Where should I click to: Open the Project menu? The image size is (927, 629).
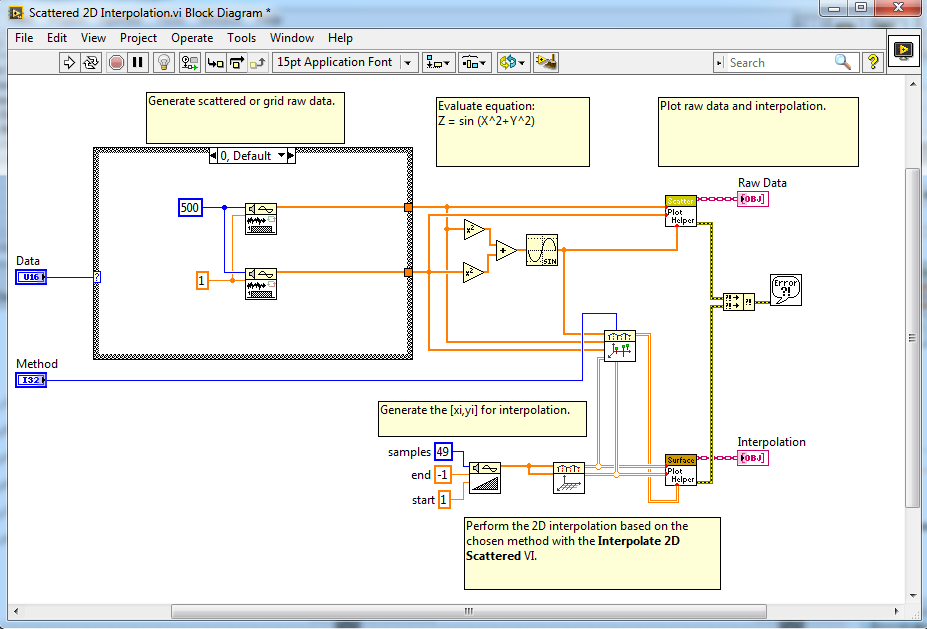tap(138, 38)
